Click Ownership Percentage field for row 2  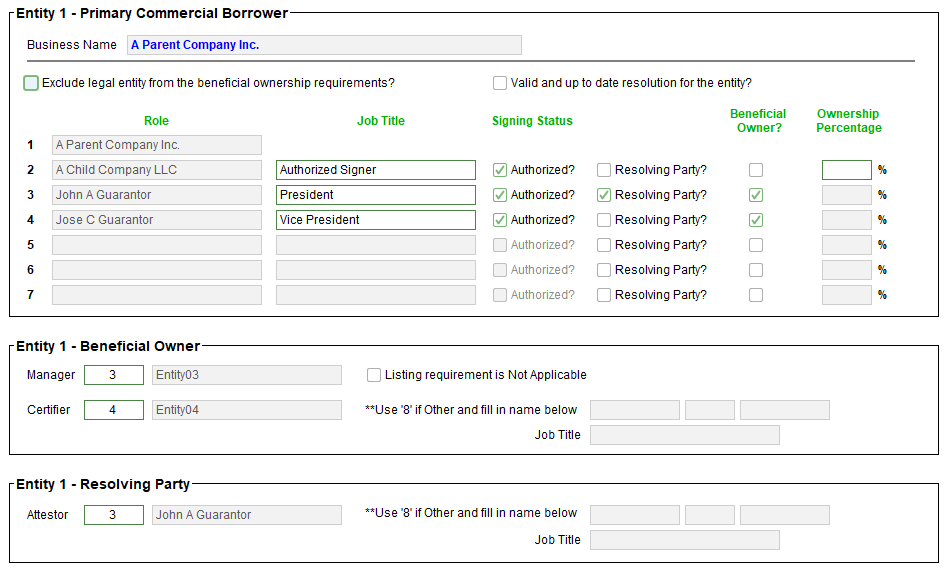pyautogui.click(x=846, y=170)
